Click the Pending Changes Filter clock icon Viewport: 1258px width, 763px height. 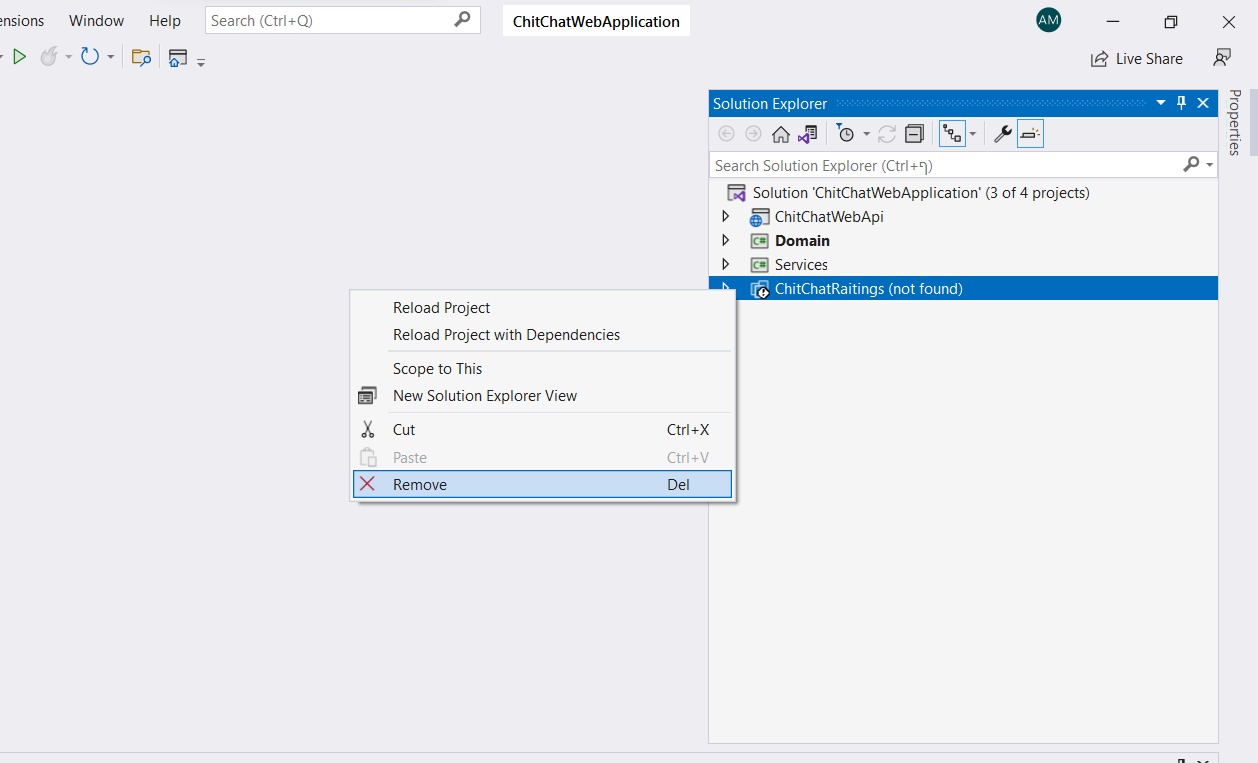(847, 134)
